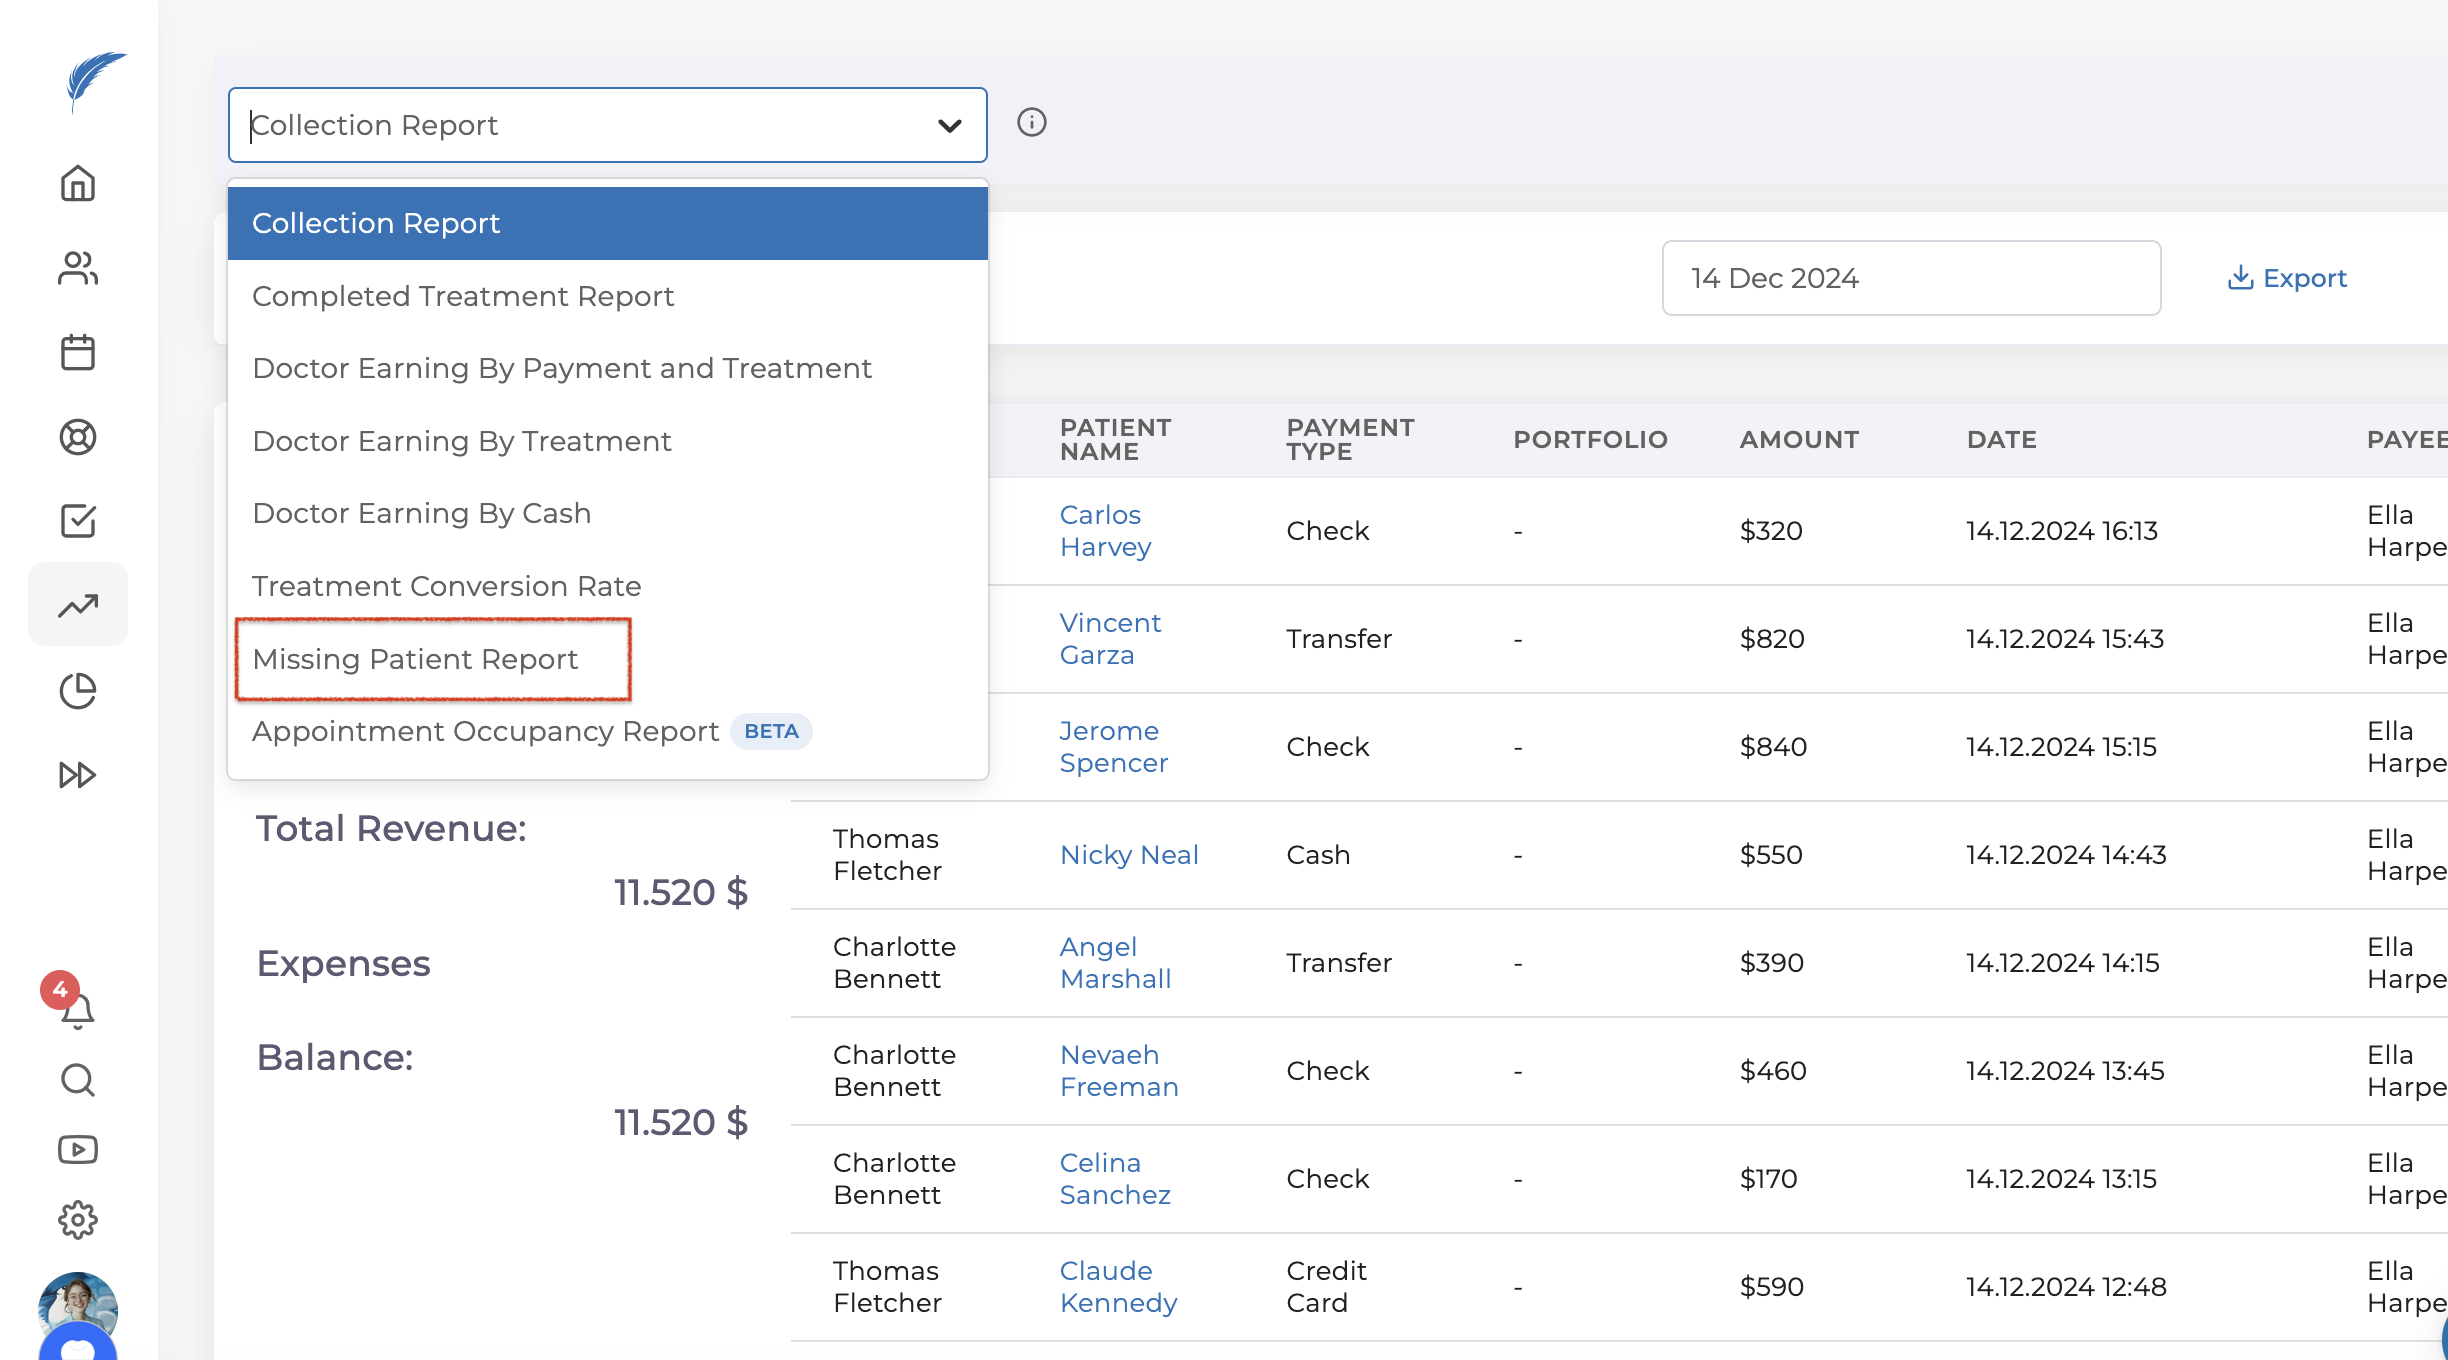Select Doctor Earning By Cash option

coord(422,513)
